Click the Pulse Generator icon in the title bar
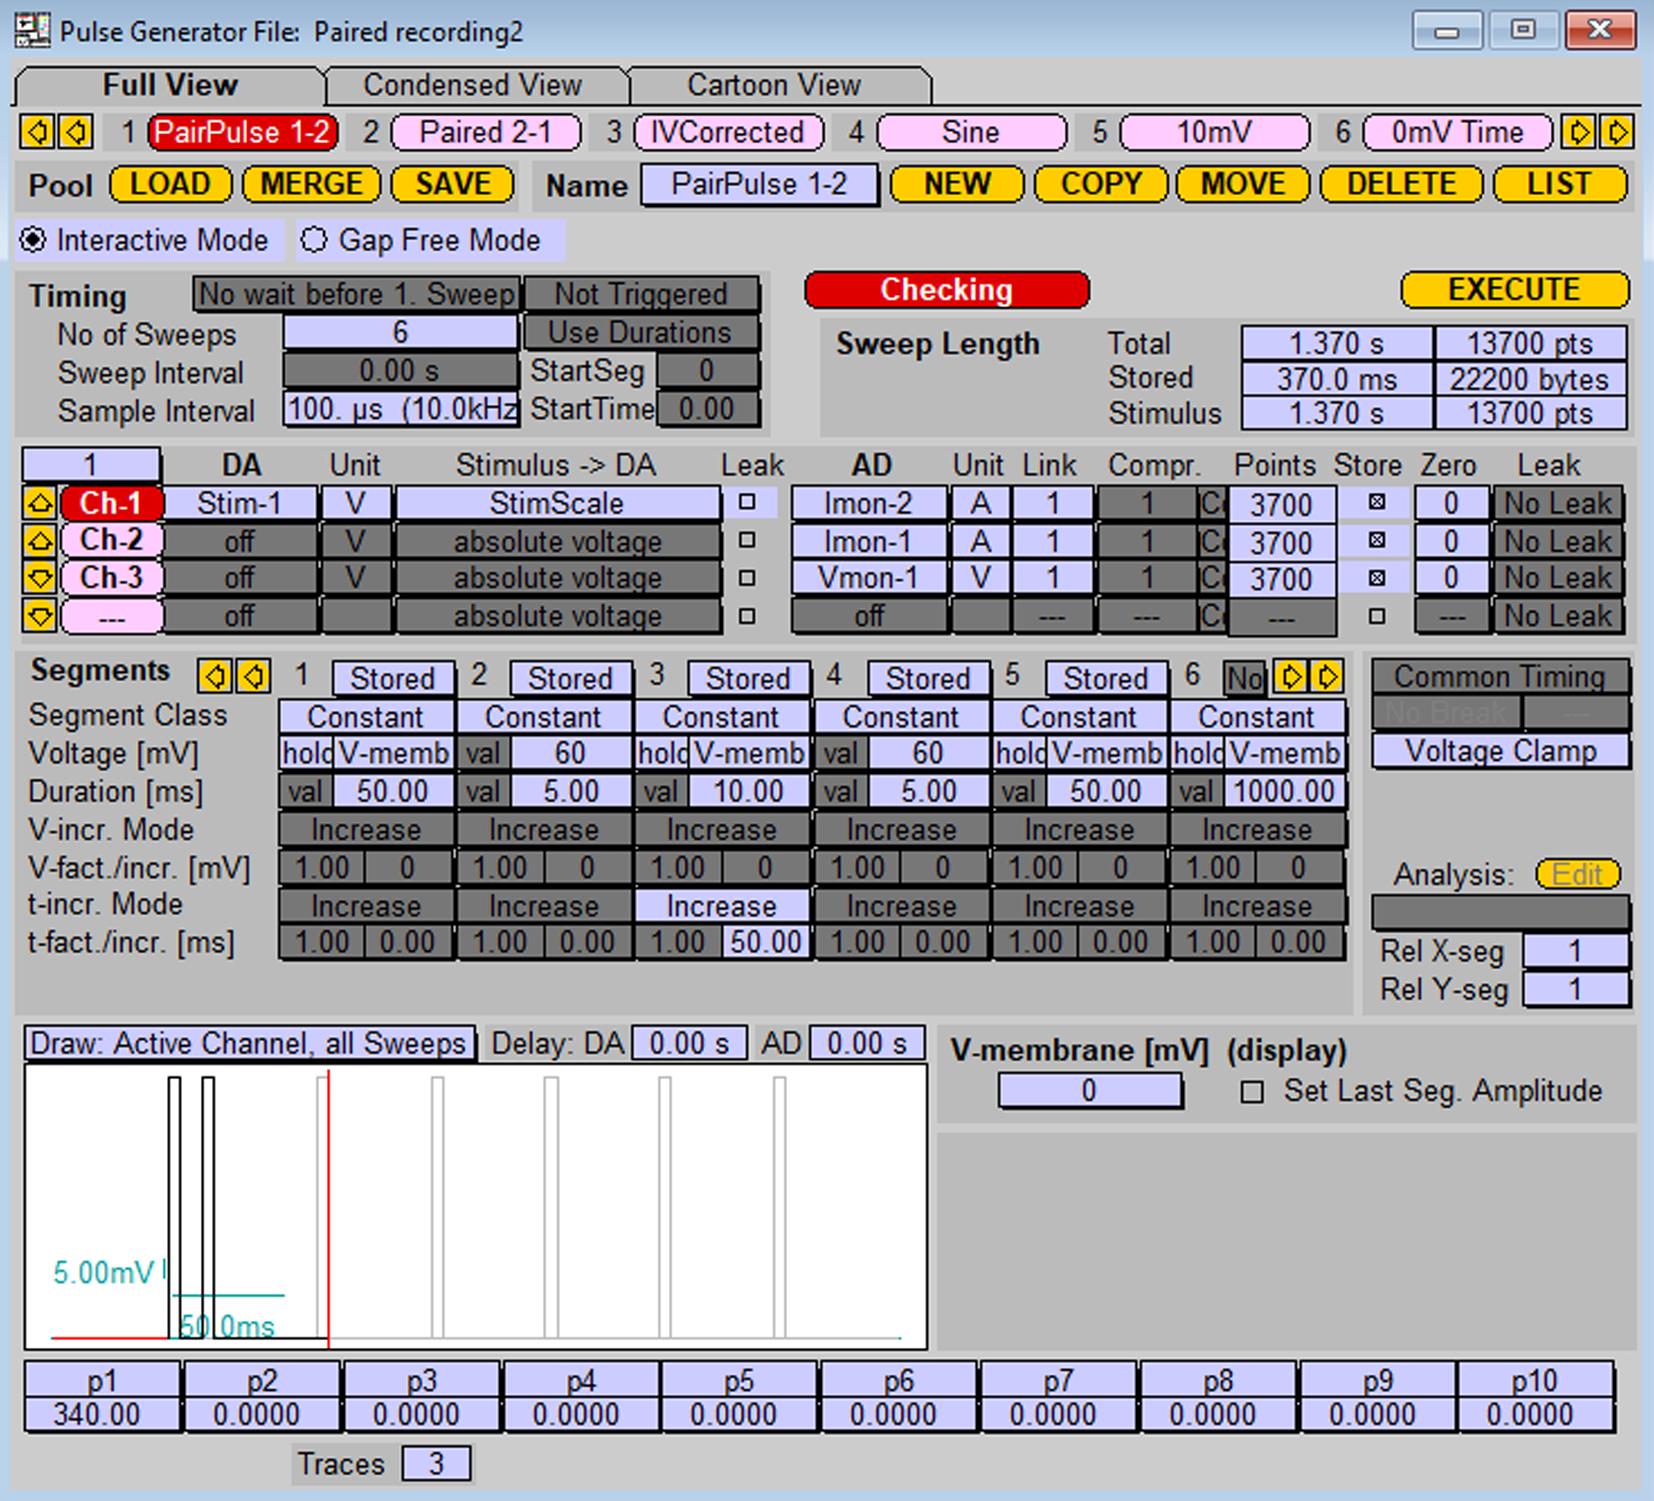 pyautogui.click(x=32, y=31)
